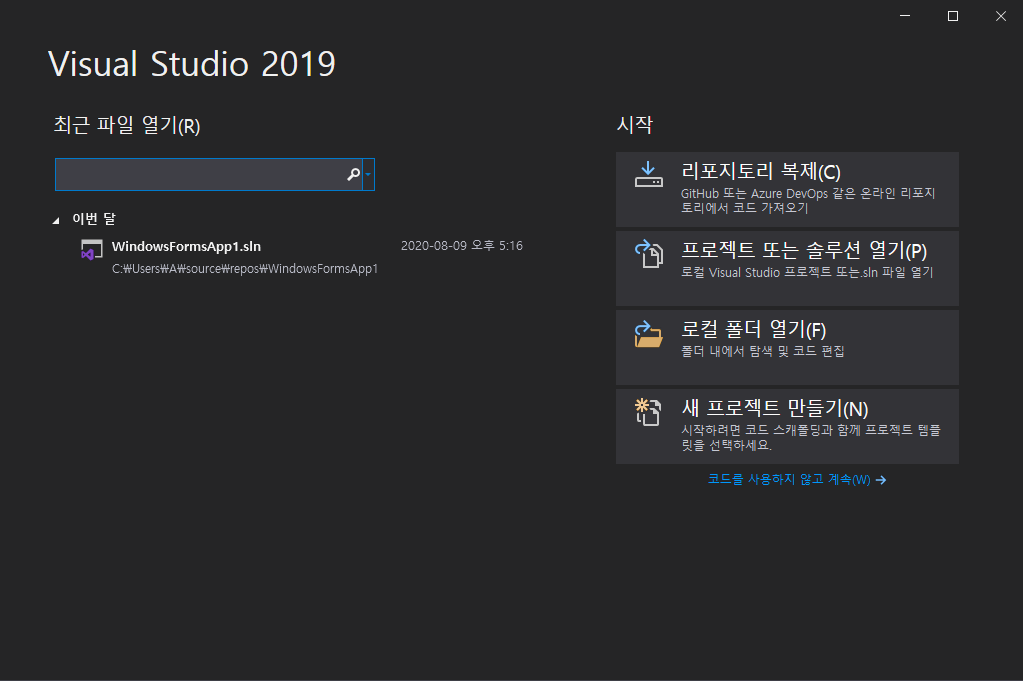Click the path C:\Users\A\source\repos\WindowsFormsApp1
This screenshot has height=681, width=1023.
pos(245,269)
